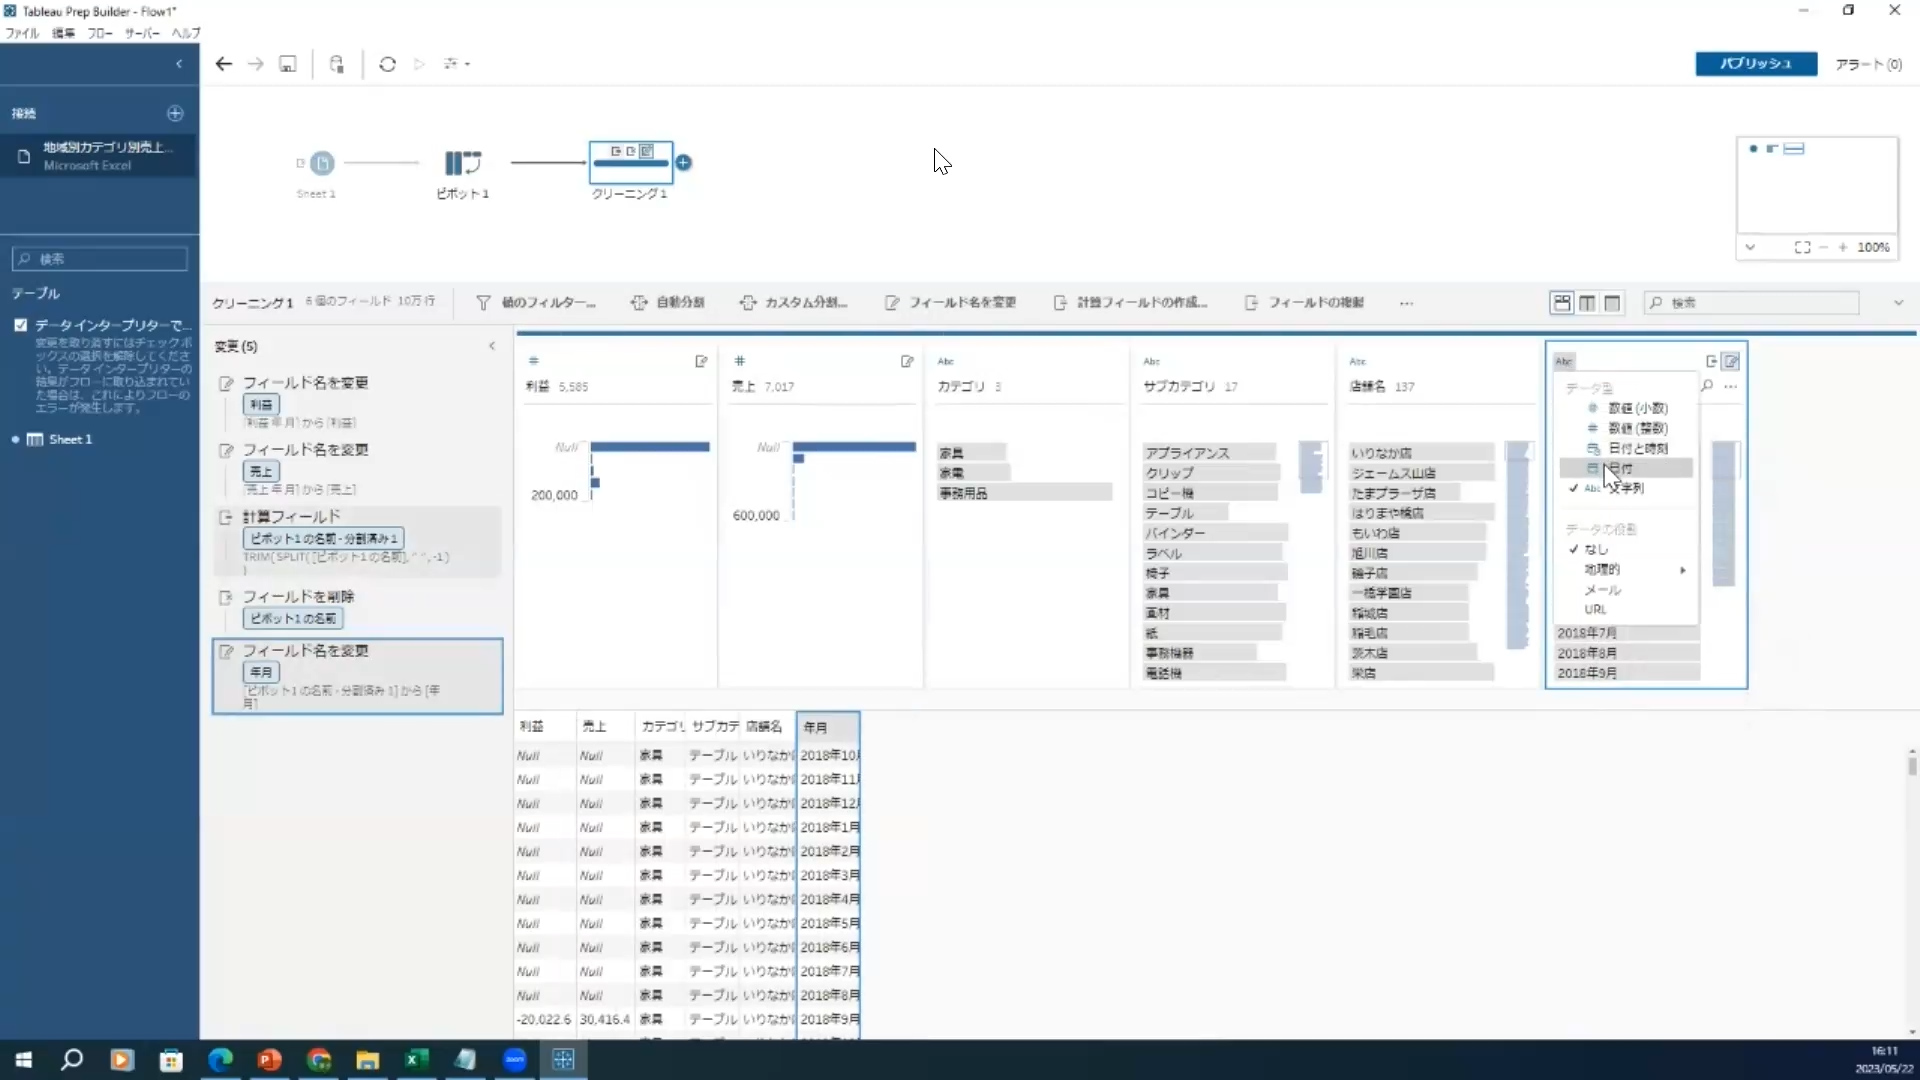Open the ファイル menu
Viewport: 1920px width, 1080px height.
click(x=22, y=33)
